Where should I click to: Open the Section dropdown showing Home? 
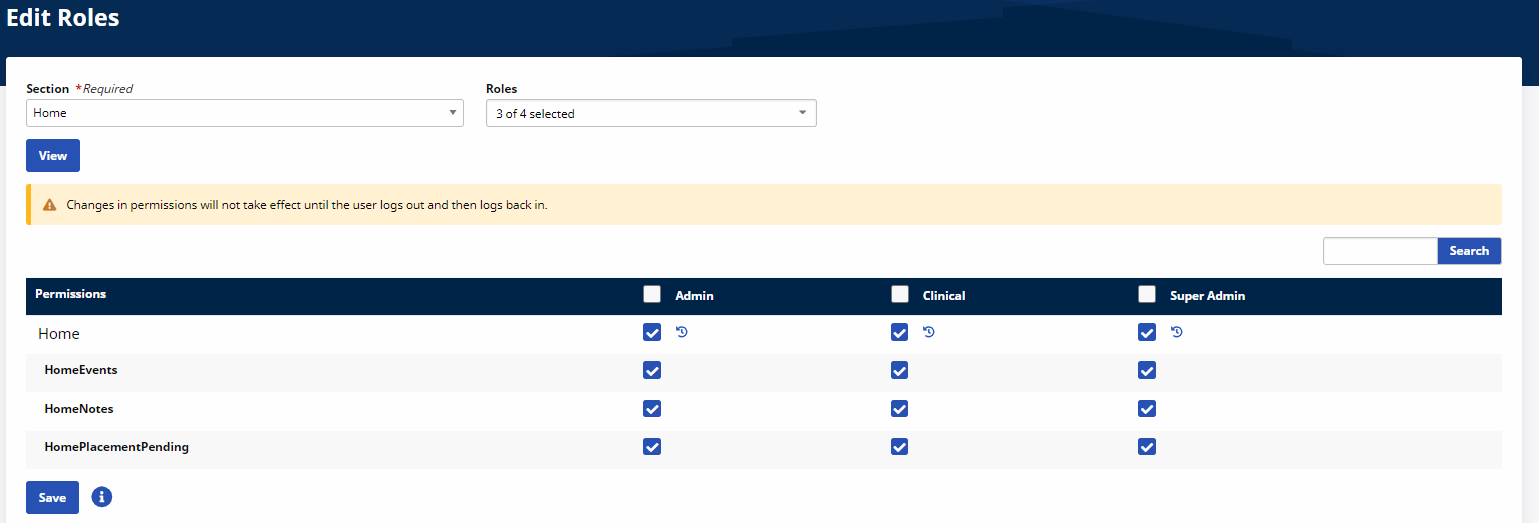pos(244,113)
